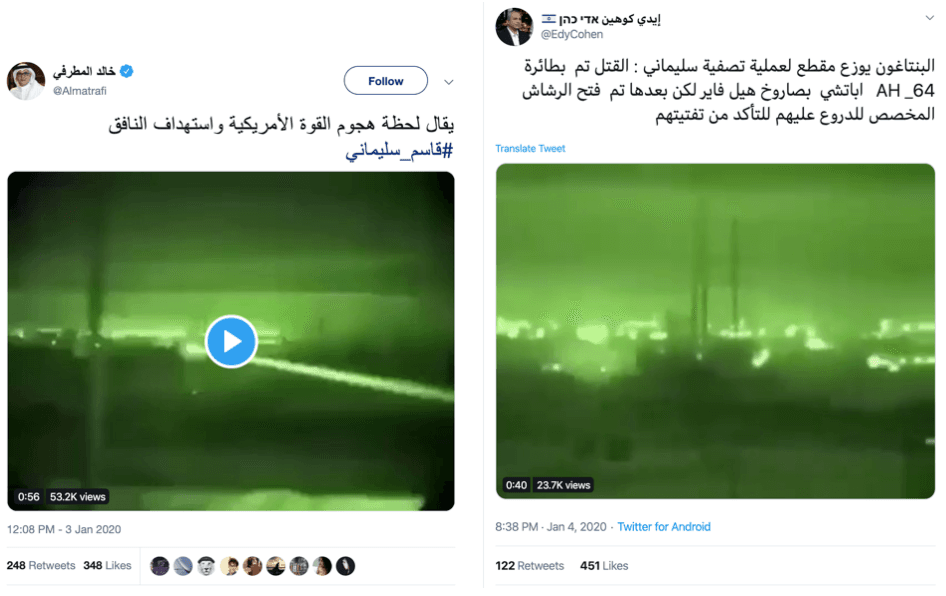View the 348 Likes list
This screenshot has height=596, width=946.
tap(107, 565)
